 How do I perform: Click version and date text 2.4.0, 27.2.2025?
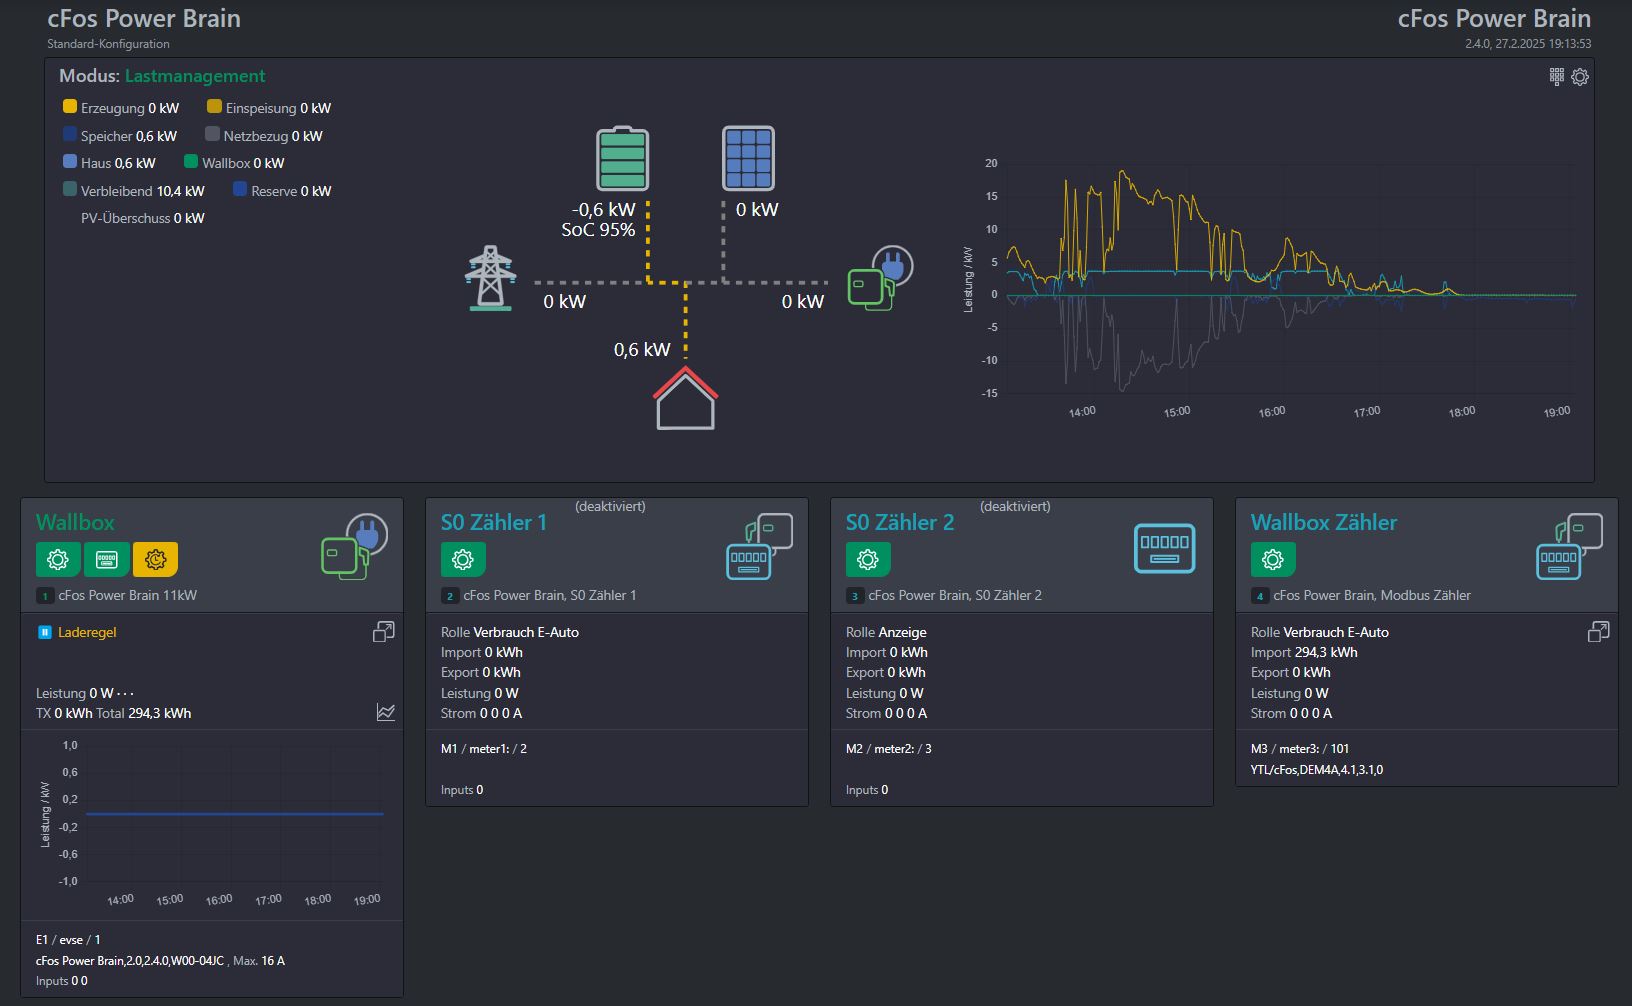pos(1528,44)
